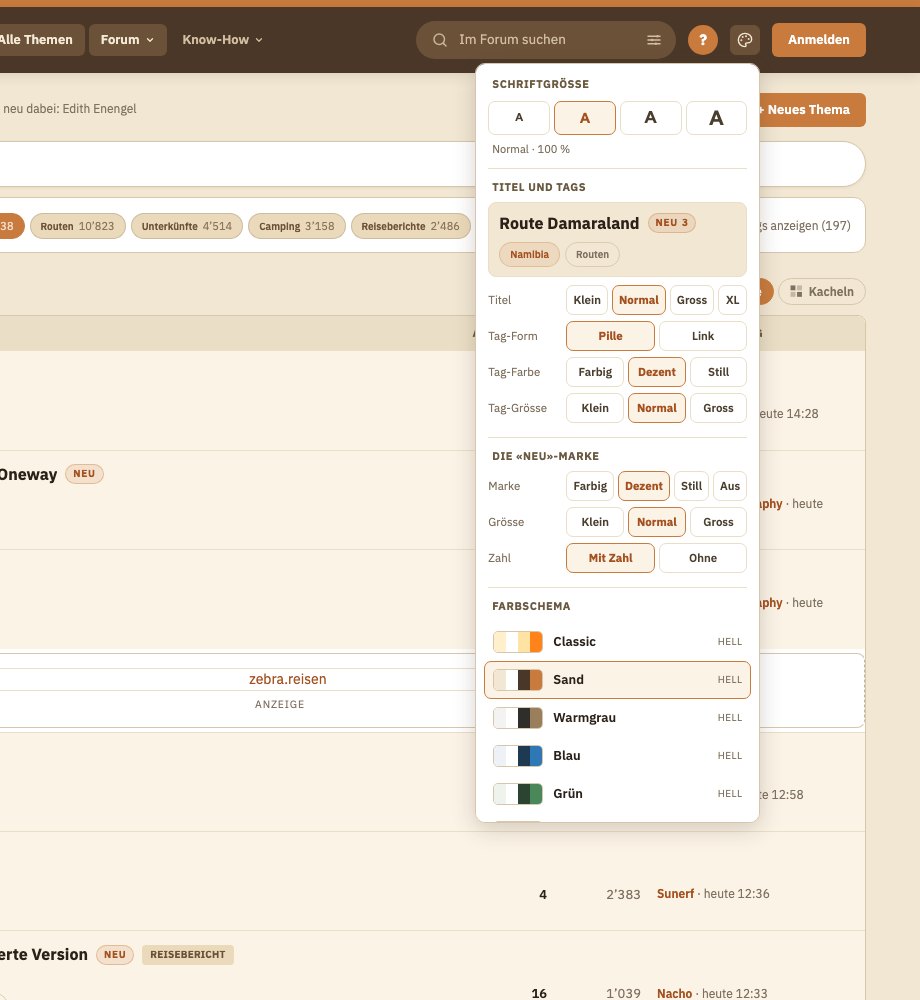Click the Anmelden button
The width and height of the screenshot is (920, 1000).
tap(819, 40)
